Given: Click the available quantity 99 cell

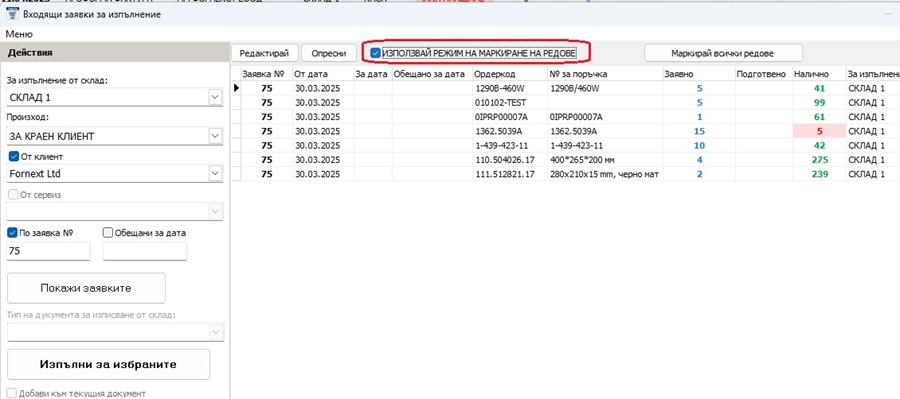Looking at the screenshot, I should point(818,103).
